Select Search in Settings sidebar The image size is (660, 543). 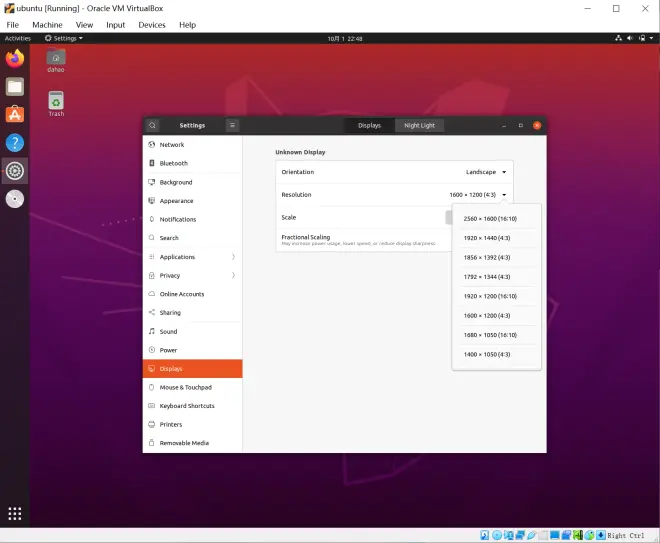click(192, 238)
